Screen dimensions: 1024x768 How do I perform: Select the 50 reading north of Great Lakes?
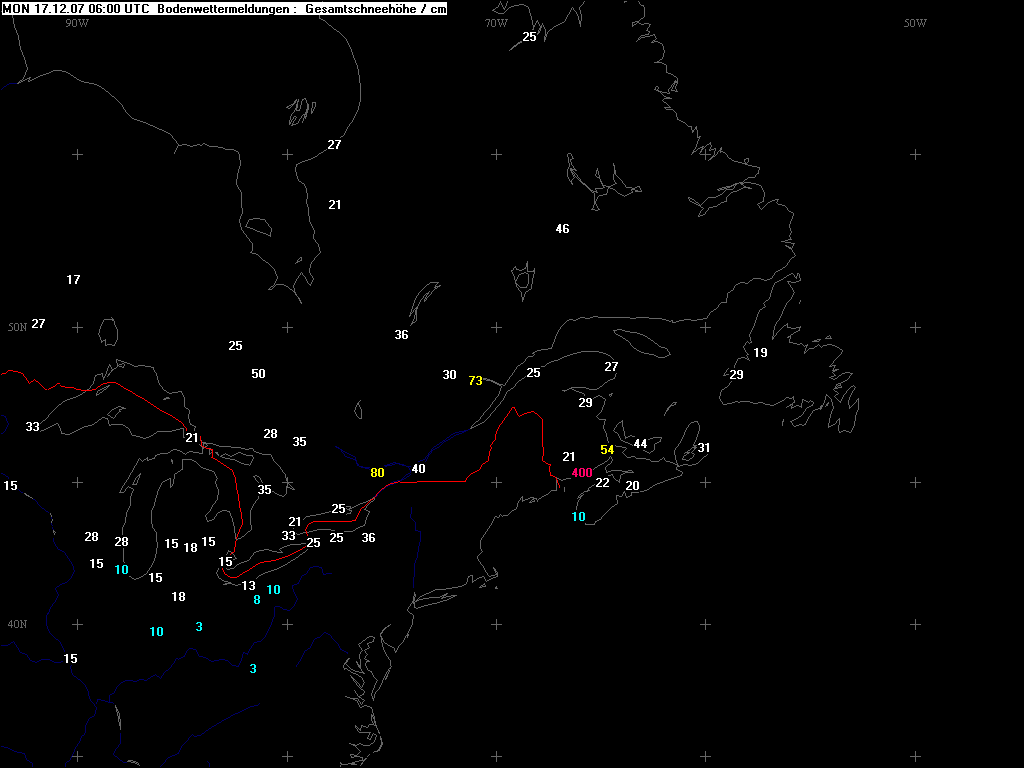(258, 374)
